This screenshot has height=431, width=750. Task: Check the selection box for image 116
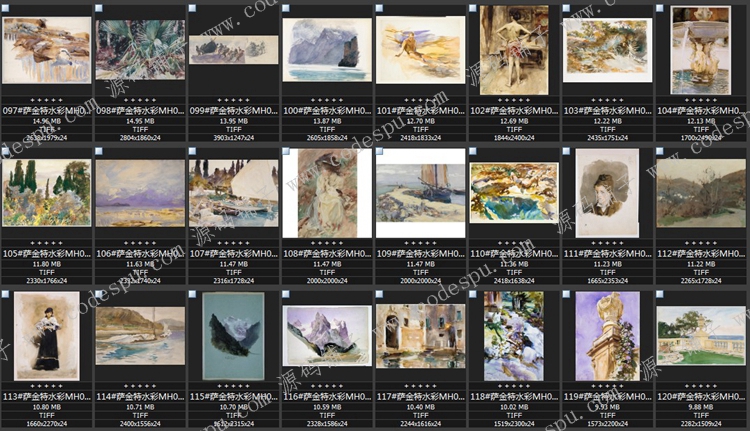tap(286, 294)
